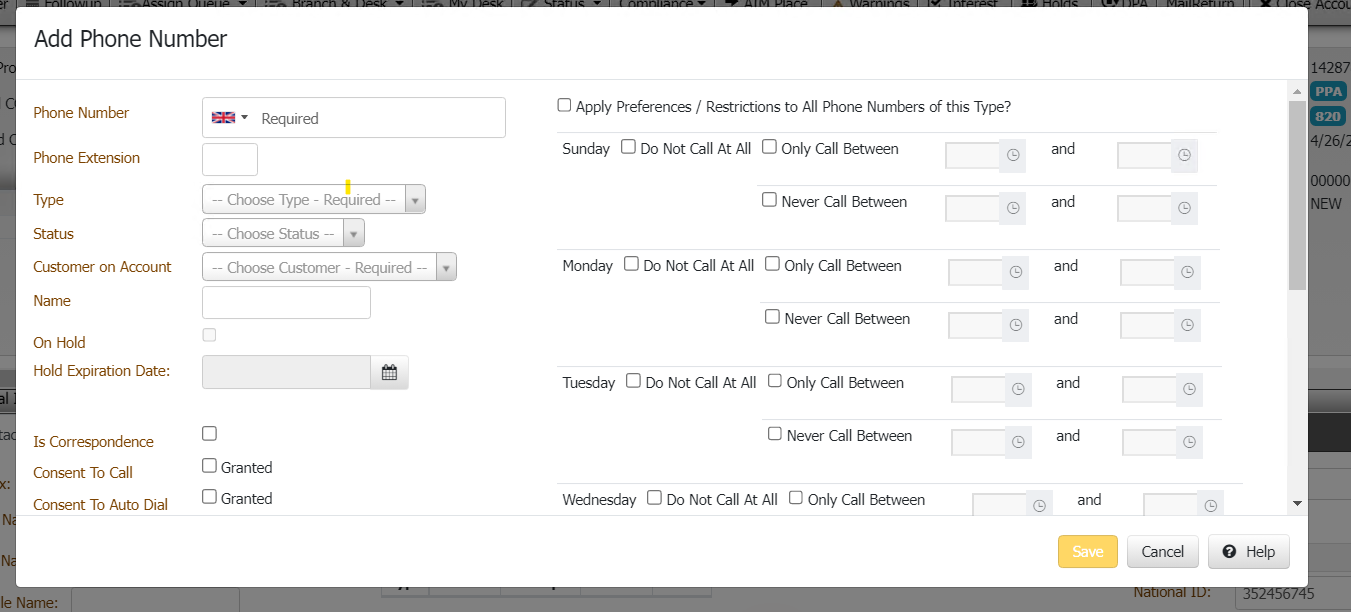This screenshot has height=612, width=1351.
Task: Tick the Consent To Call Granted checkbox
Action: point(209,466)
